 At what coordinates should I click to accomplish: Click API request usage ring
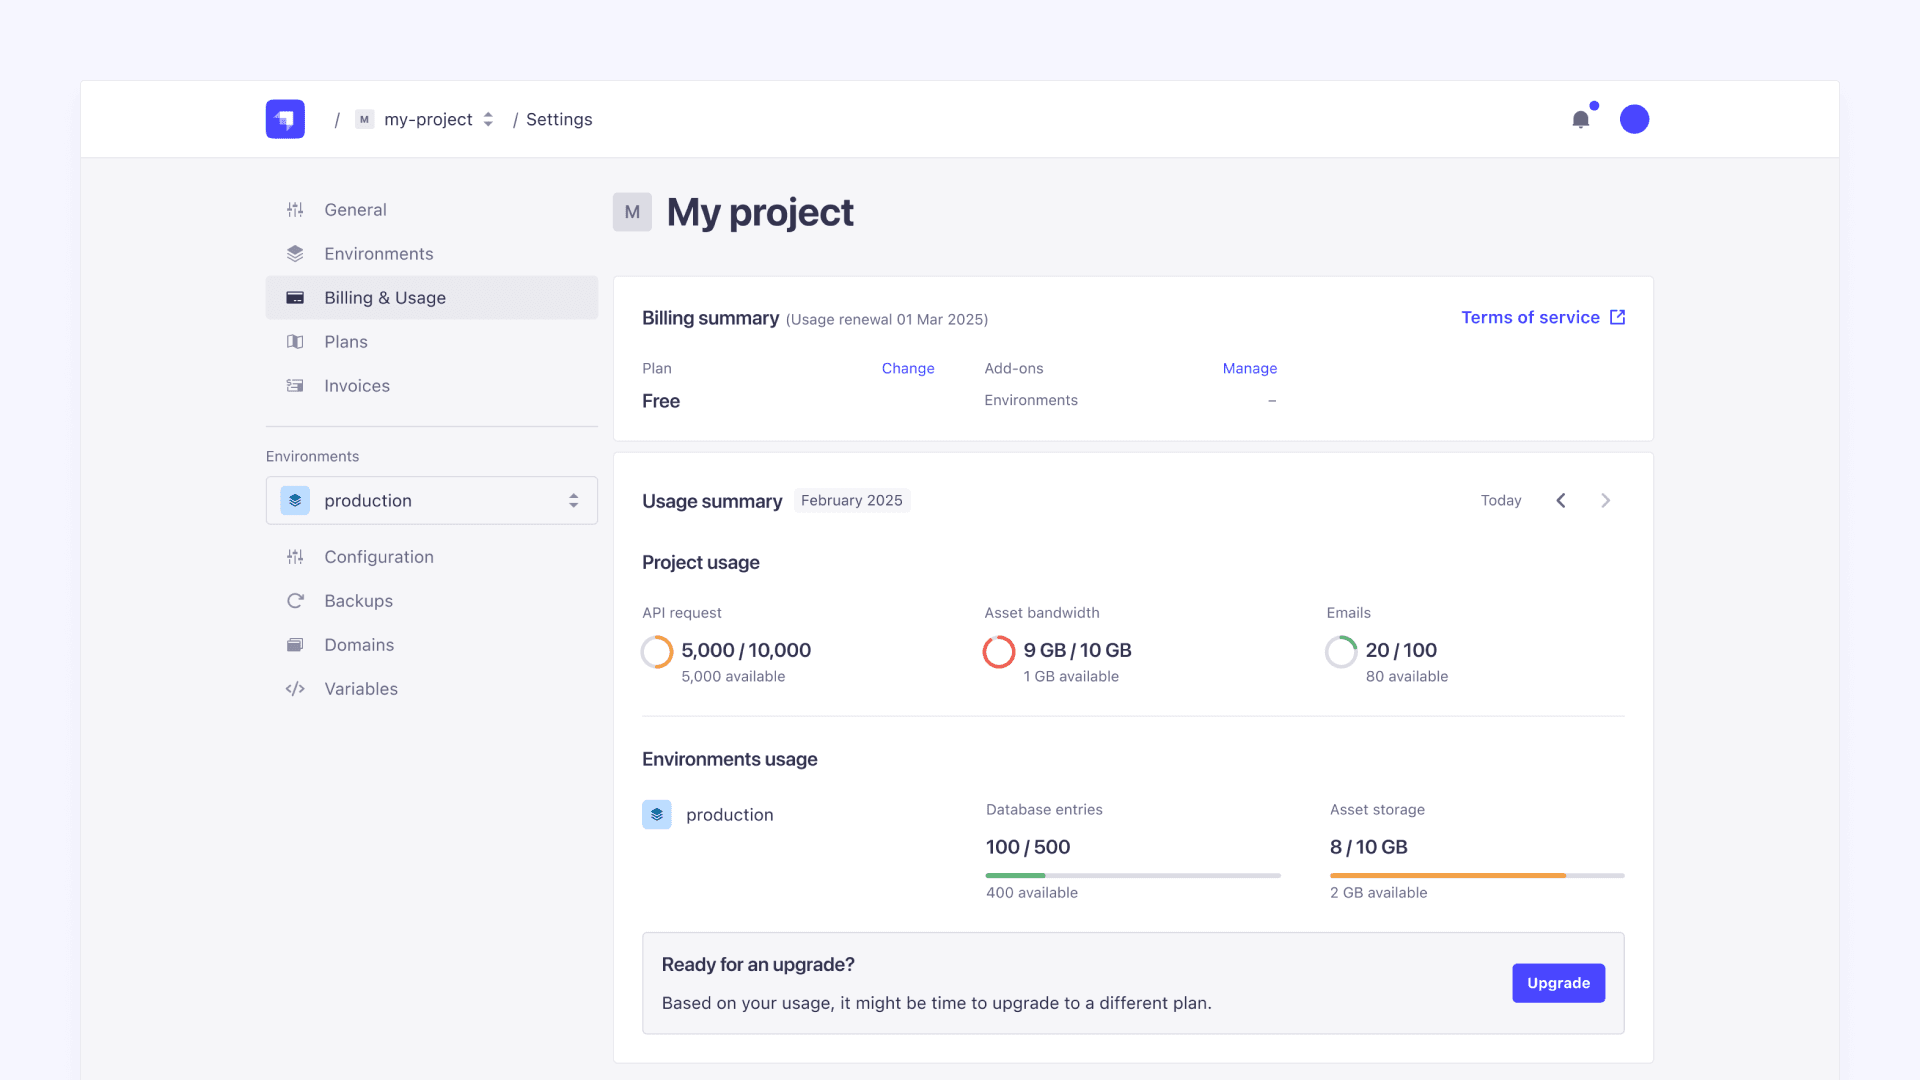pyautogui.click(x=657, y=652)
